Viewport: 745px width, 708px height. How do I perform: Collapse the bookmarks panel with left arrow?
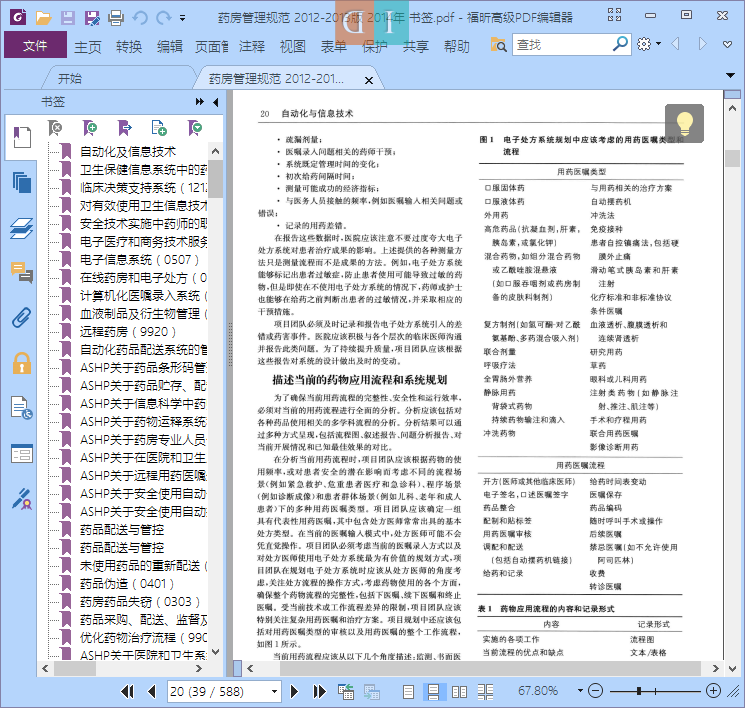pyautogui.click(x=216, y=102)
